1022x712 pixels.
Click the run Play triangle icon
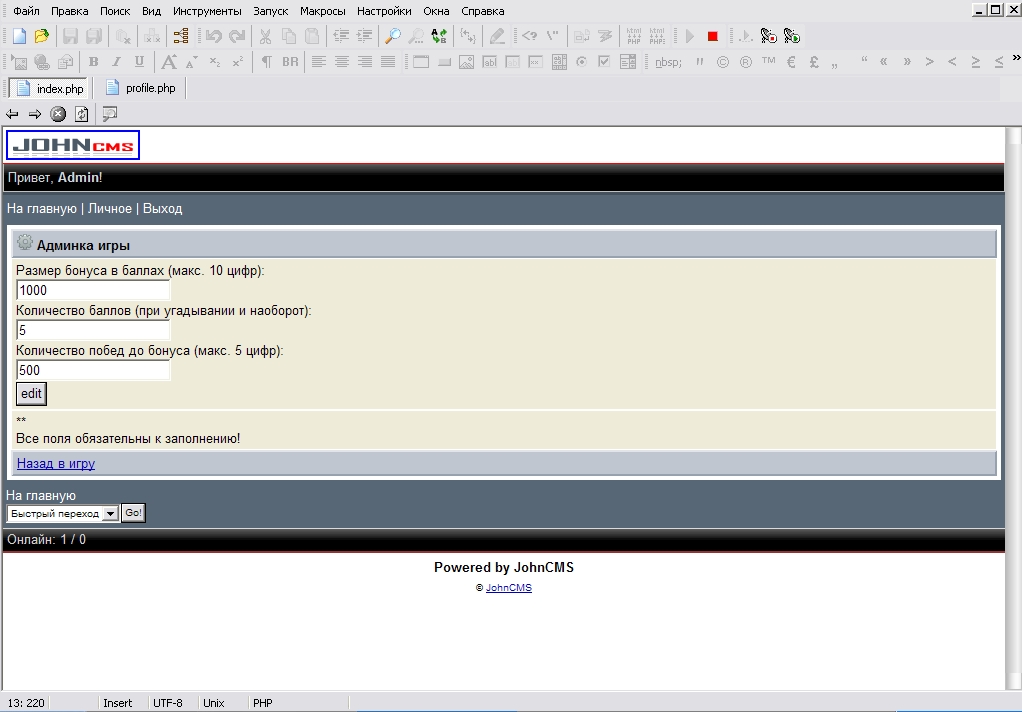point(690,37)
